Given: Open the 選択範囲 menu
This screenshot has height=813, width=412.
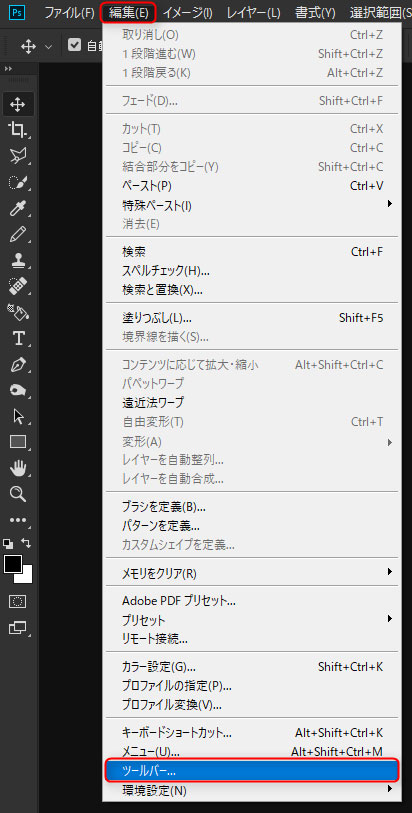Looking at the screenshot, I should (379, 12).
